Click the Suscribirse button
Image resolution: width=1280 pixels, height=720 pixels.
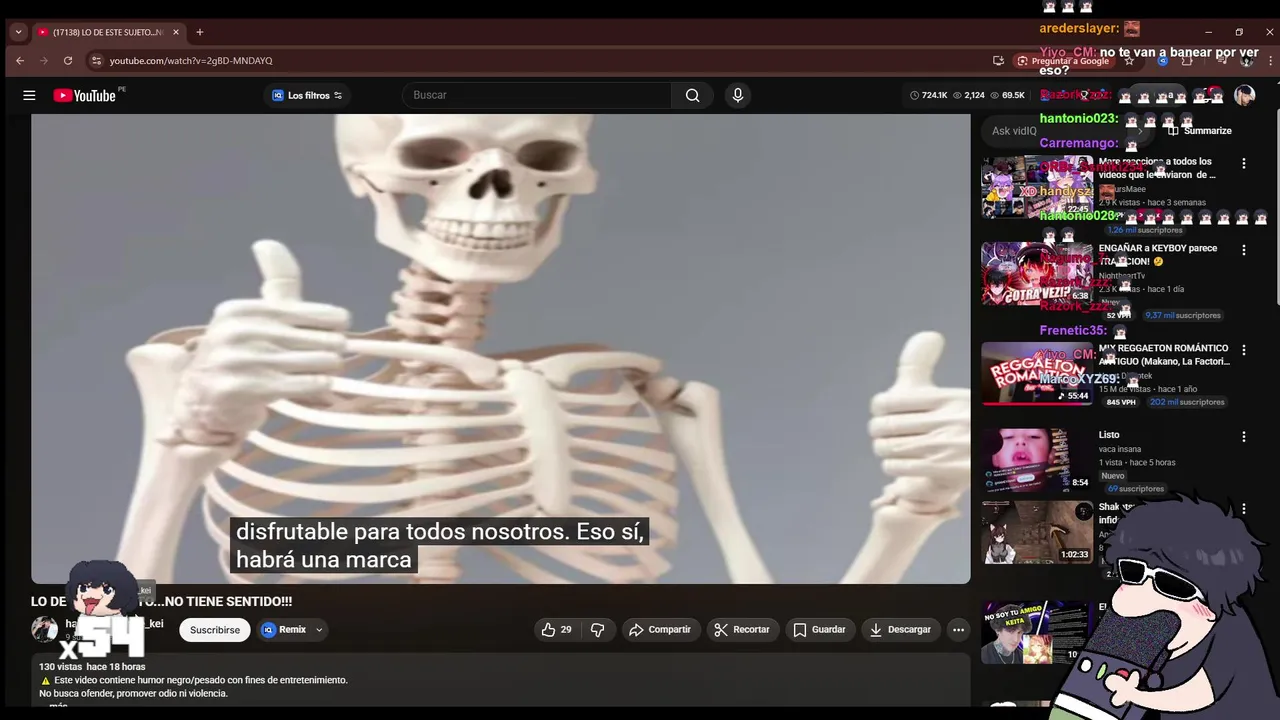click(x=215, y=629)
